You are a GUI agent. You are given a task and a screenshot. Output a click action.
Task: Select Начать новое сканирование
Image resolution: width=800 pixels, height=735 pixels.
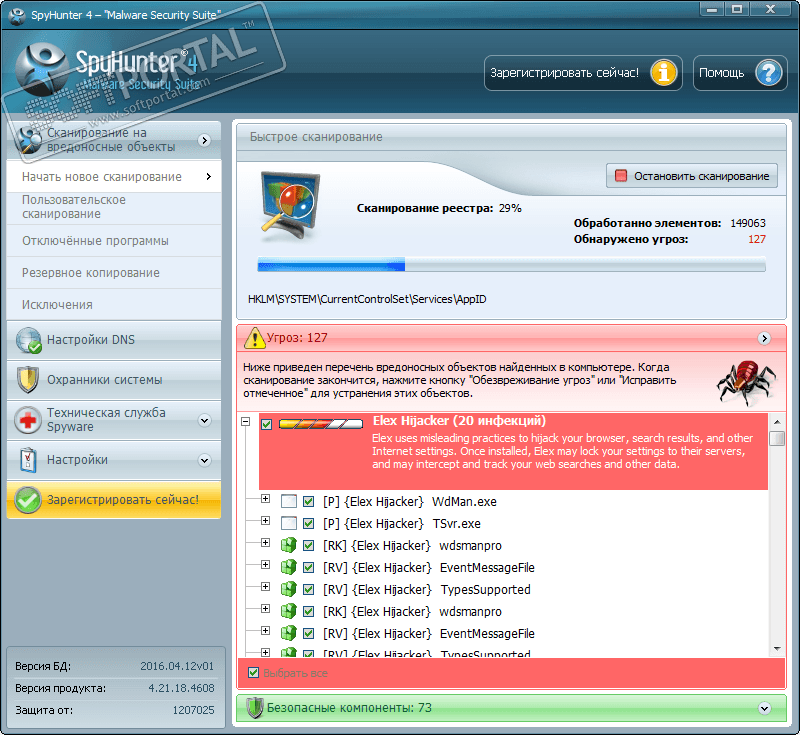(x=114, y=176)
